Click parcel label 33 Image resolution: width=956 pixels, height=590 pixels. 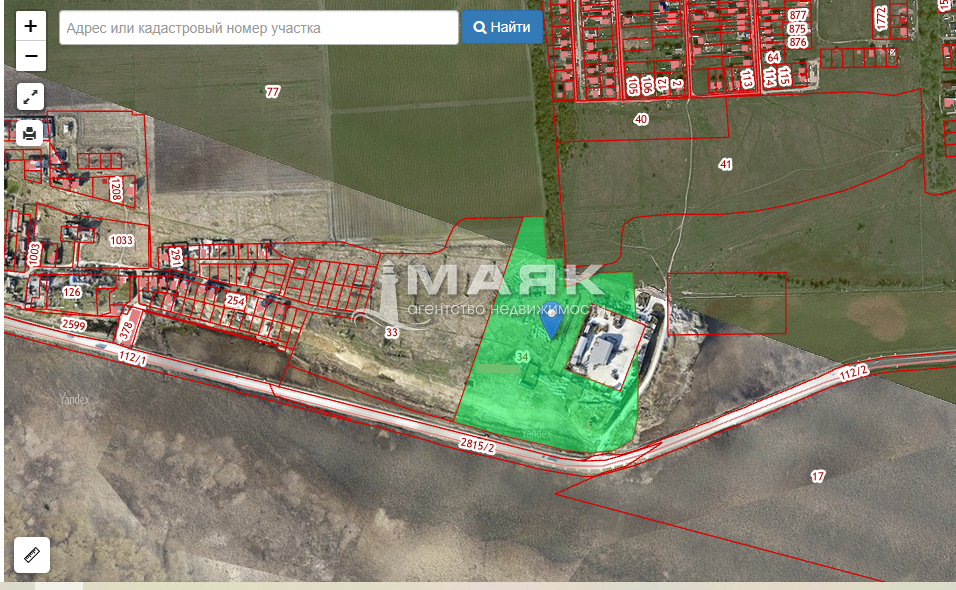391,333
